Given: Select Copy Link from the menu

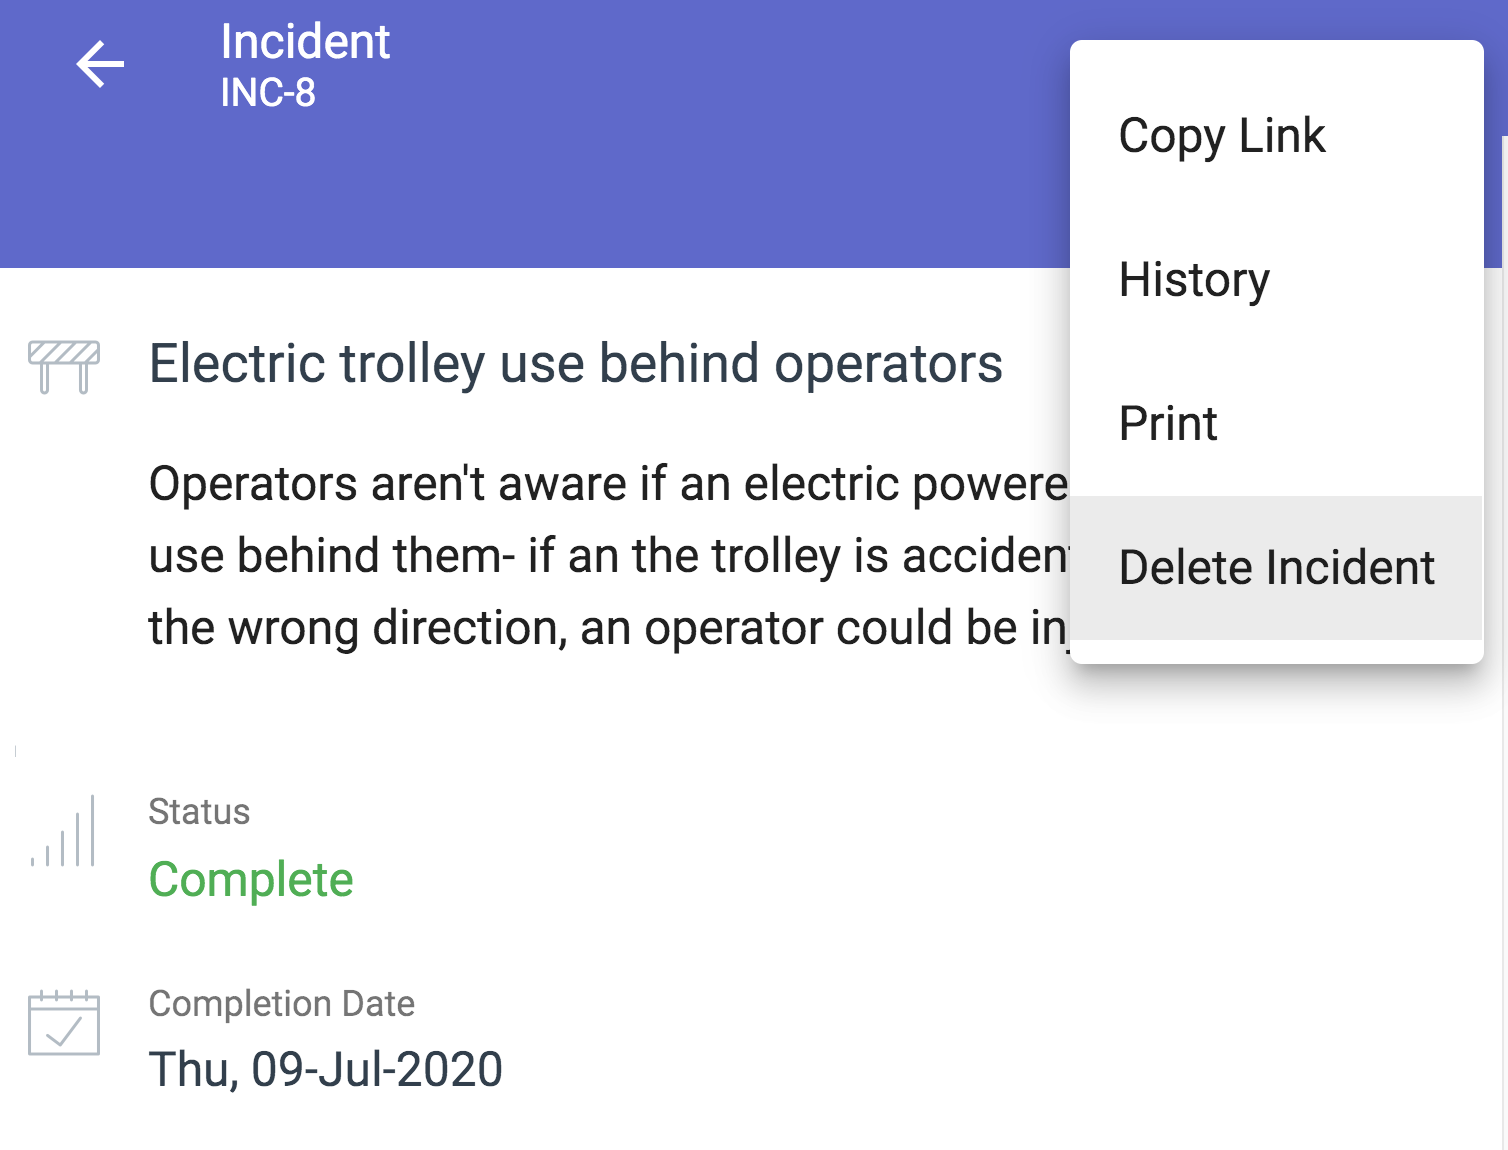Looking at the screenshot, I should click(x=1222, y=136).
